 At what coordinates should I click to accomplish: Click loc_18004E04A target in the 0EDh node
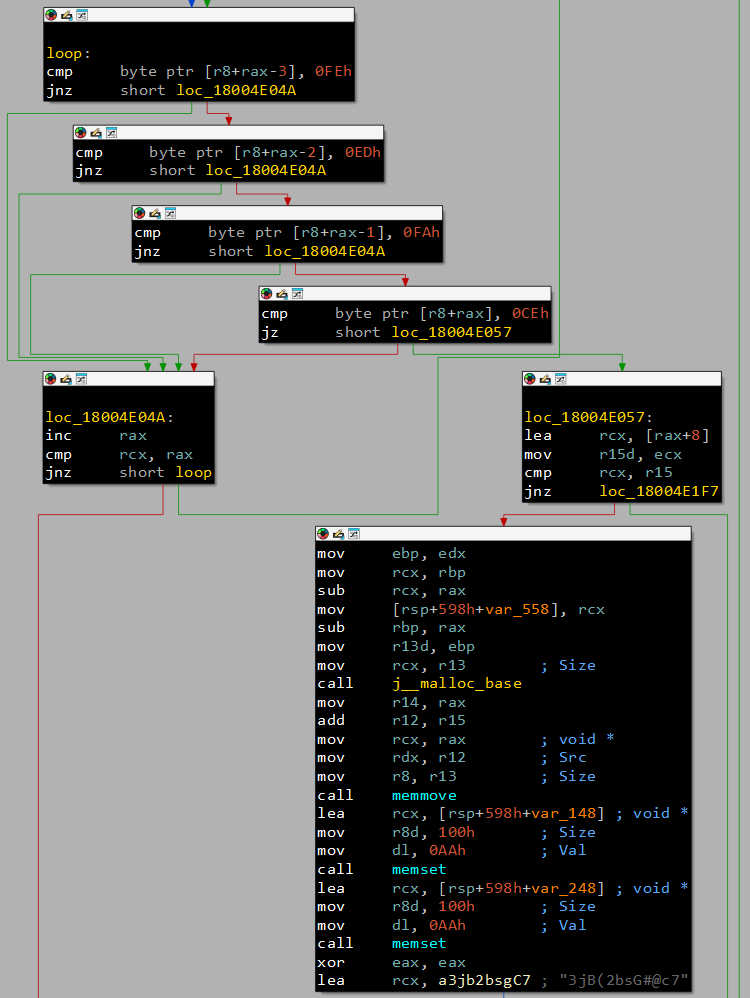[x=265, y=170]
